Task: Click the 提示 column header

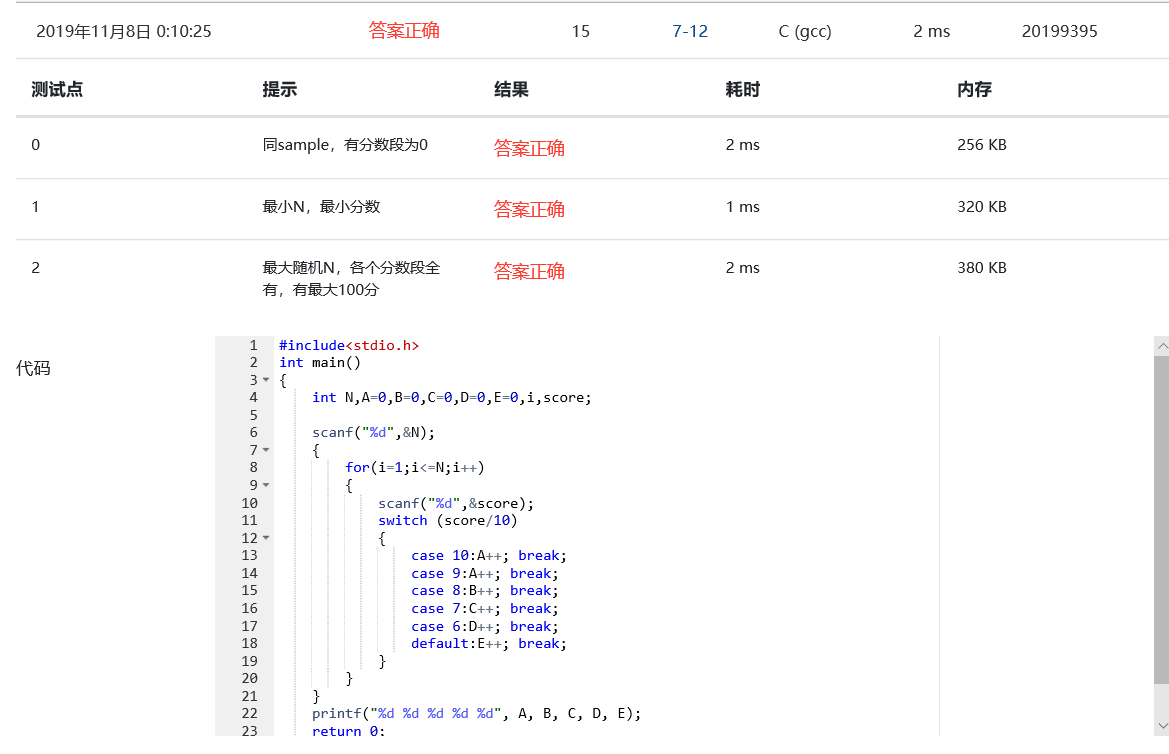Action: point(280,89)
